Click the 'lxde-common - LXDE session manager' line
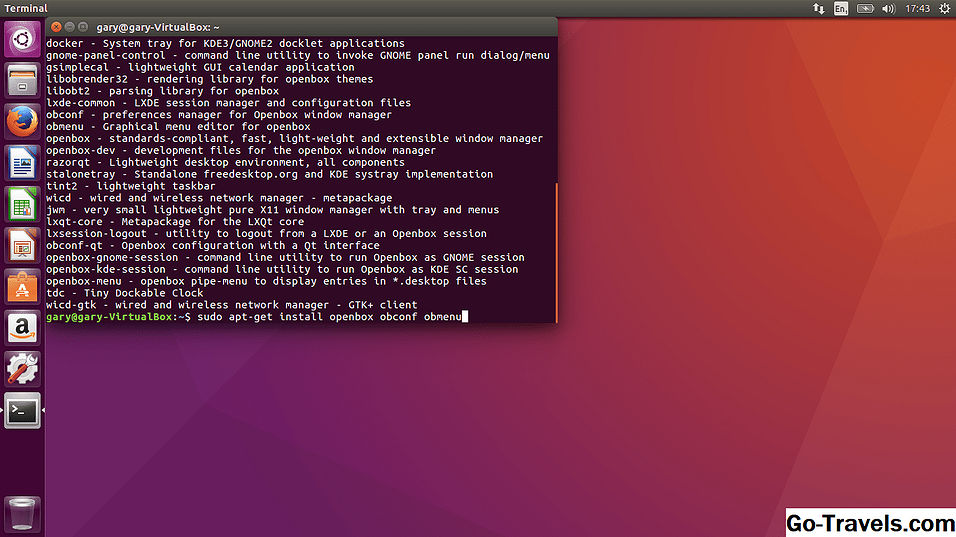 228,103
